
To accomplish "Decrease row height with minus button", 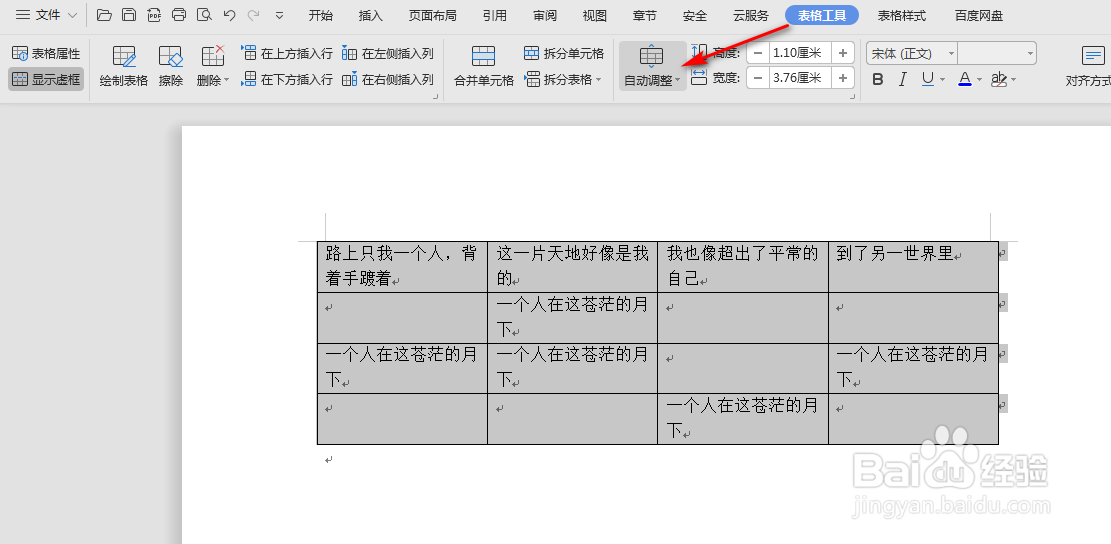I will pyautogui.click(x=758, y=52).
